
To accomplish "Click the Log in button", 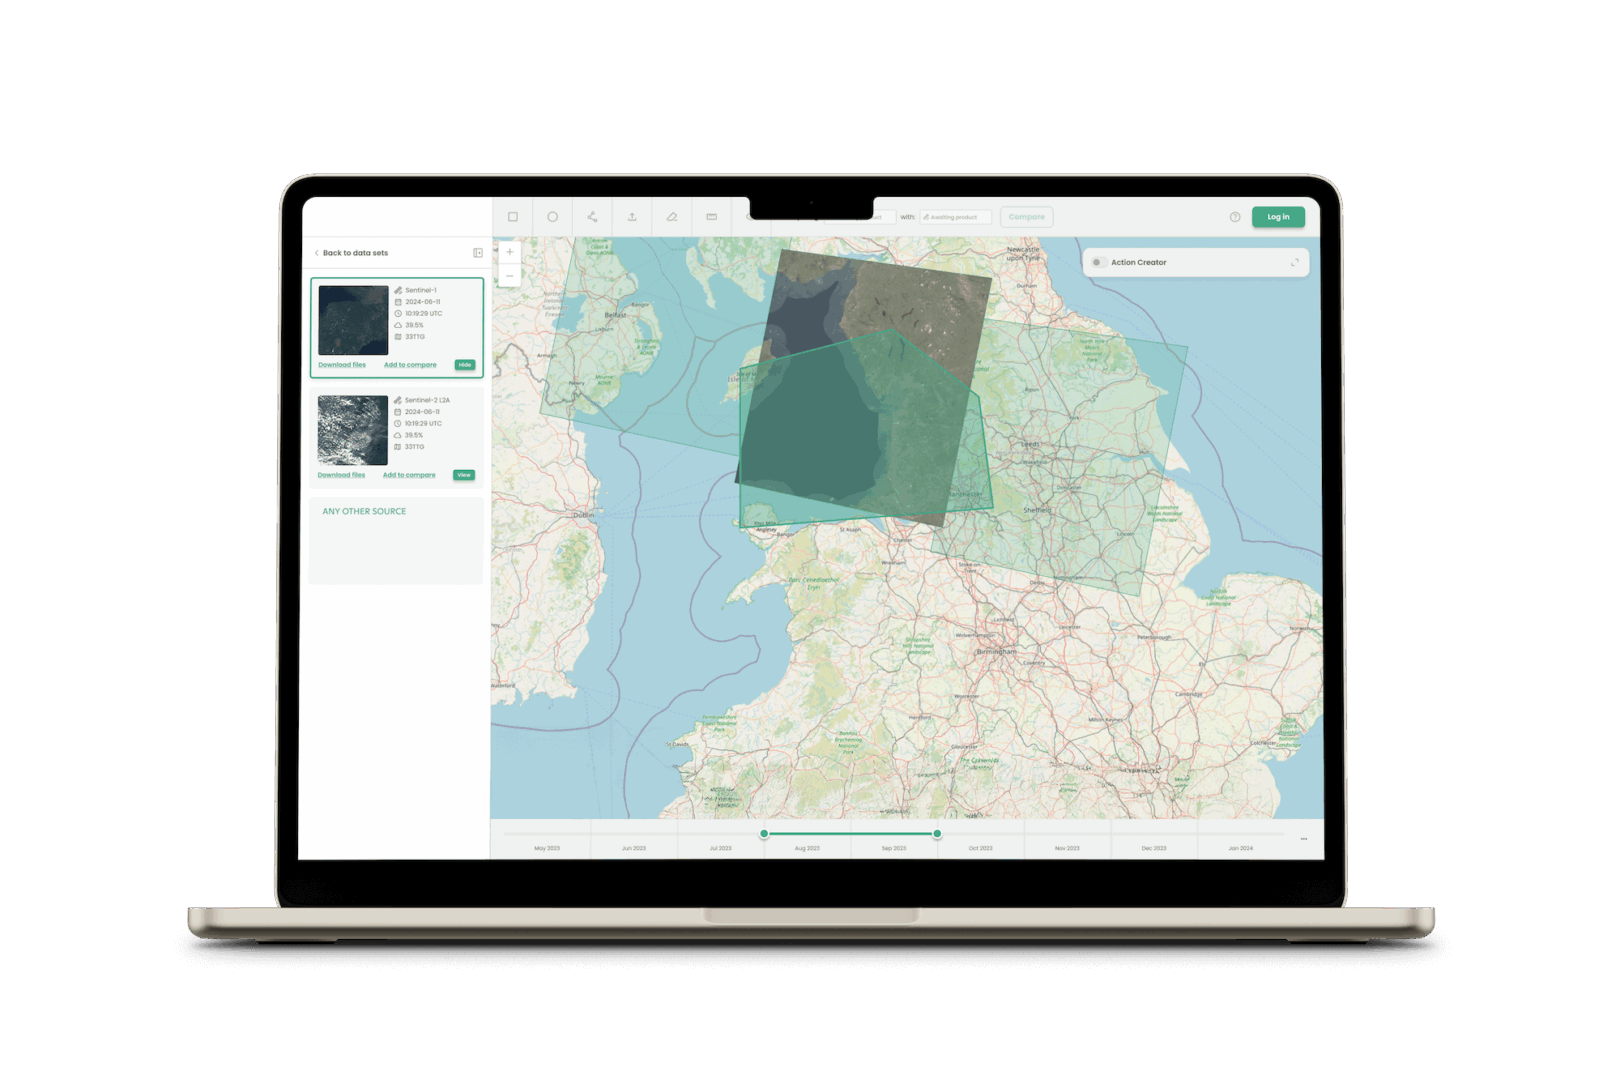I will (x=1278, y=217).
